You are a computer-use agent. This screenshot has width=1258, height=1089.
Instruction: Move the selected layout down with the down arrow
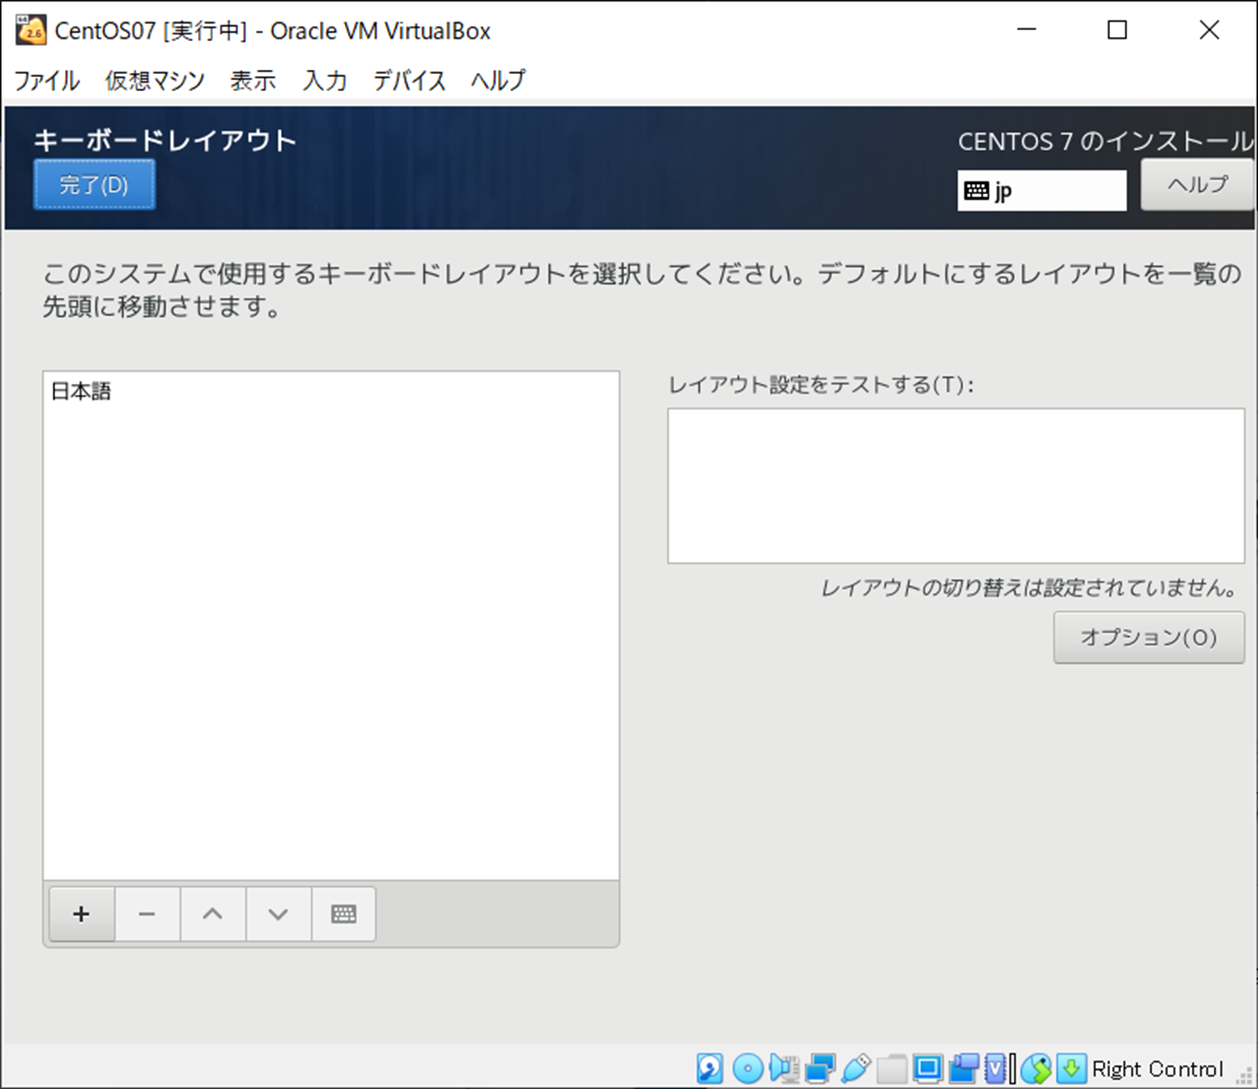(278, 914)
